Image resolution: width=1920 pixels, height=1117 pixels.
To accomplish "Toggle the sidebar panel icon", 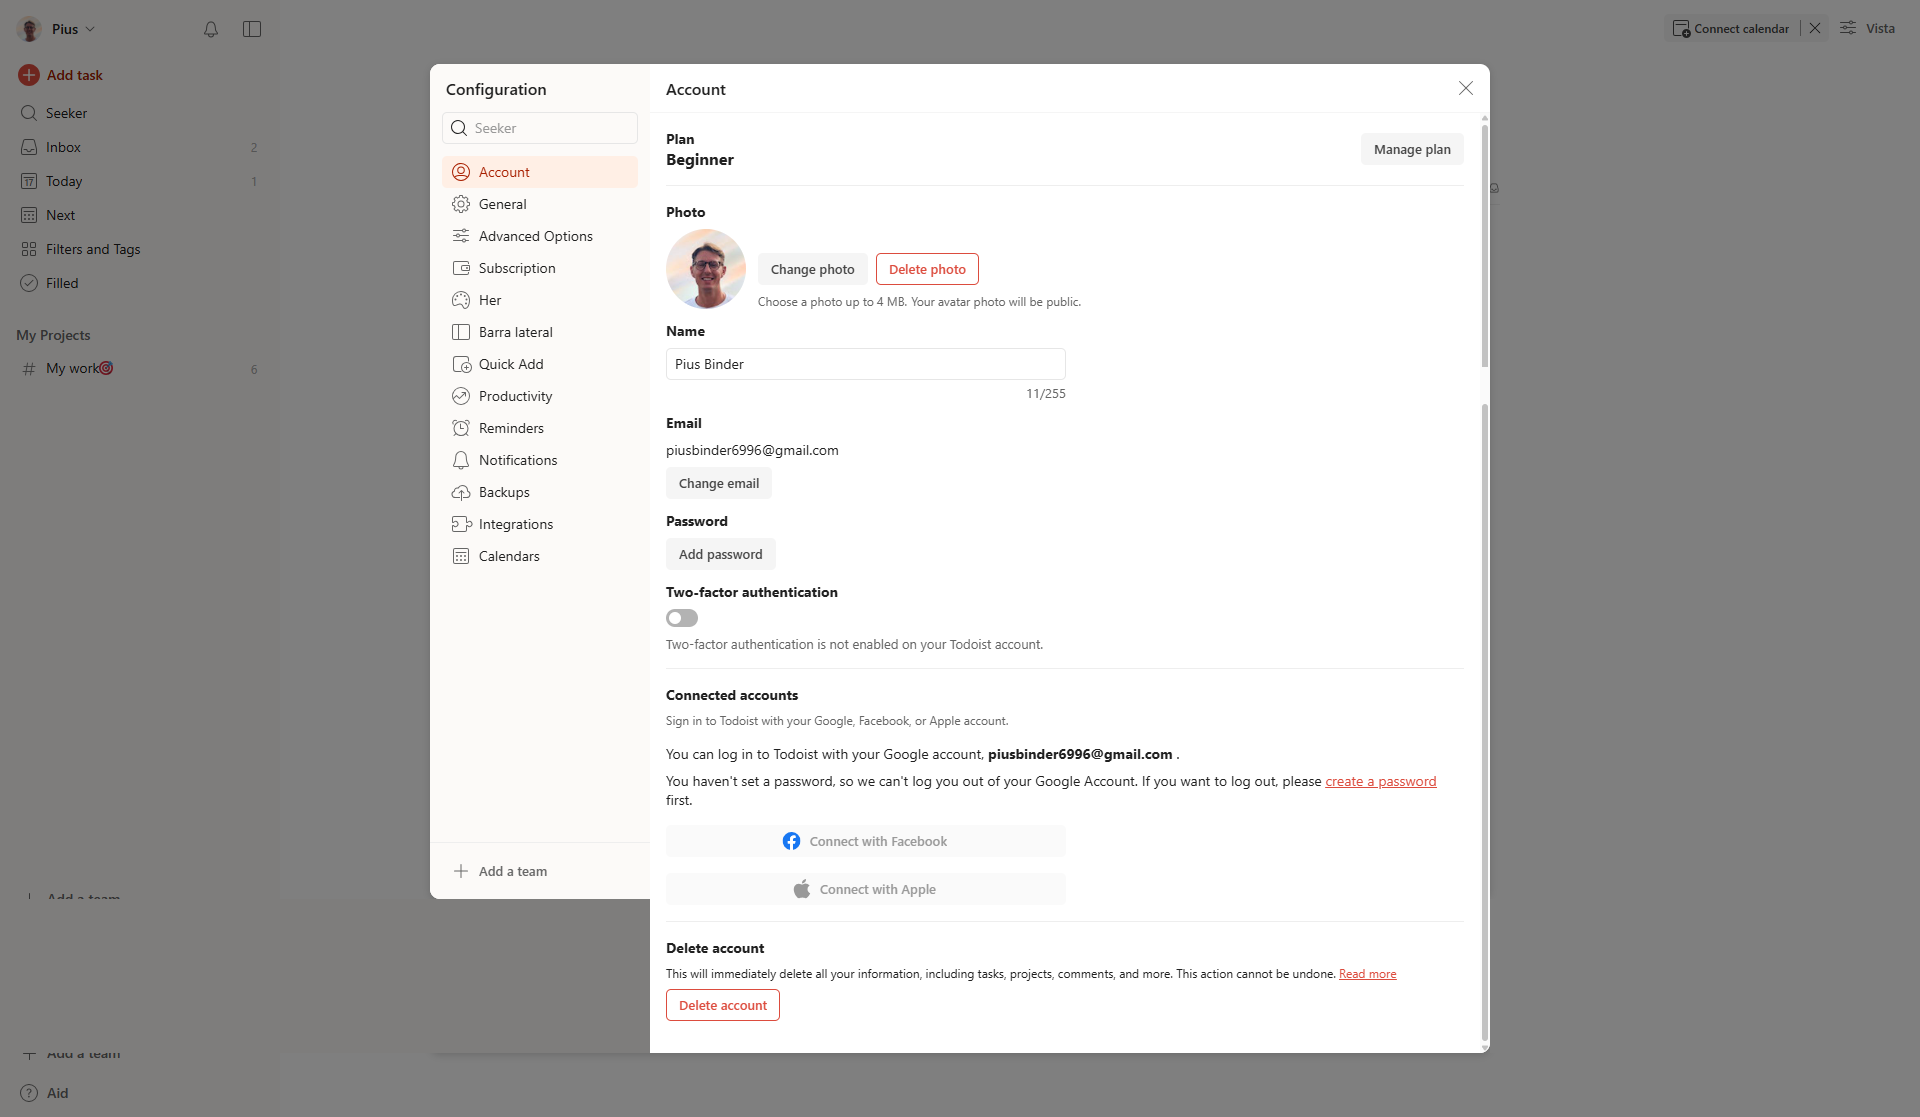I will [x=252, y=29].
